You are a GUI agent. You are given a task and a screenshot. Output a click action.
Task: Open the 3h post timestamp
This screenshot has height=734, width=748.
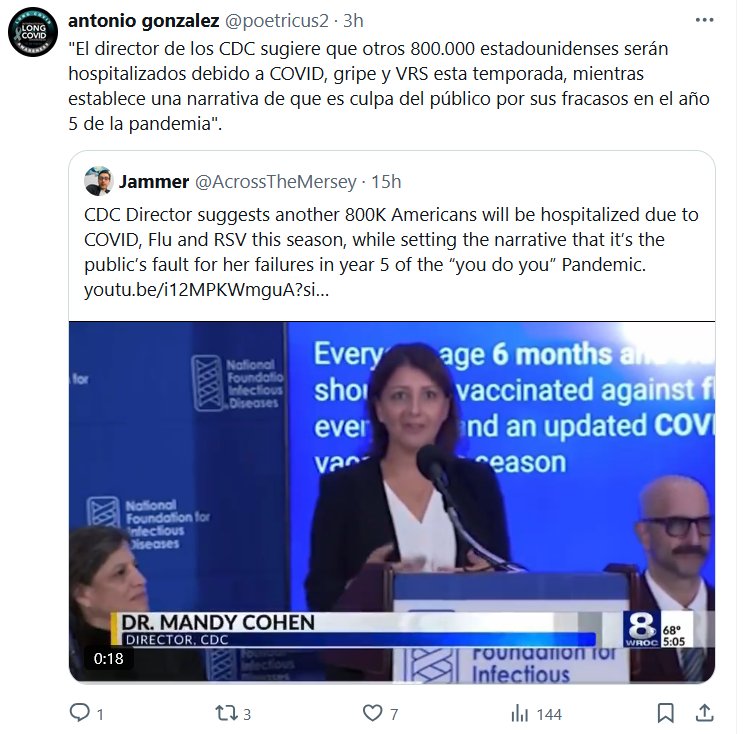pyautogui.click(x=353, y=21)
